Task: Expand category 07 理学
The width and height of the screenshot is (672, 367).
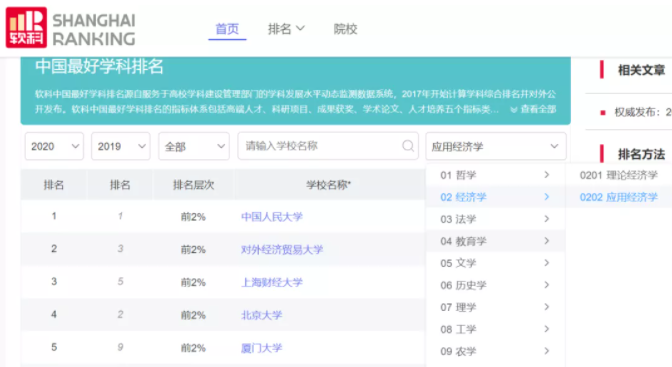Action: click(x=495, y=307)
